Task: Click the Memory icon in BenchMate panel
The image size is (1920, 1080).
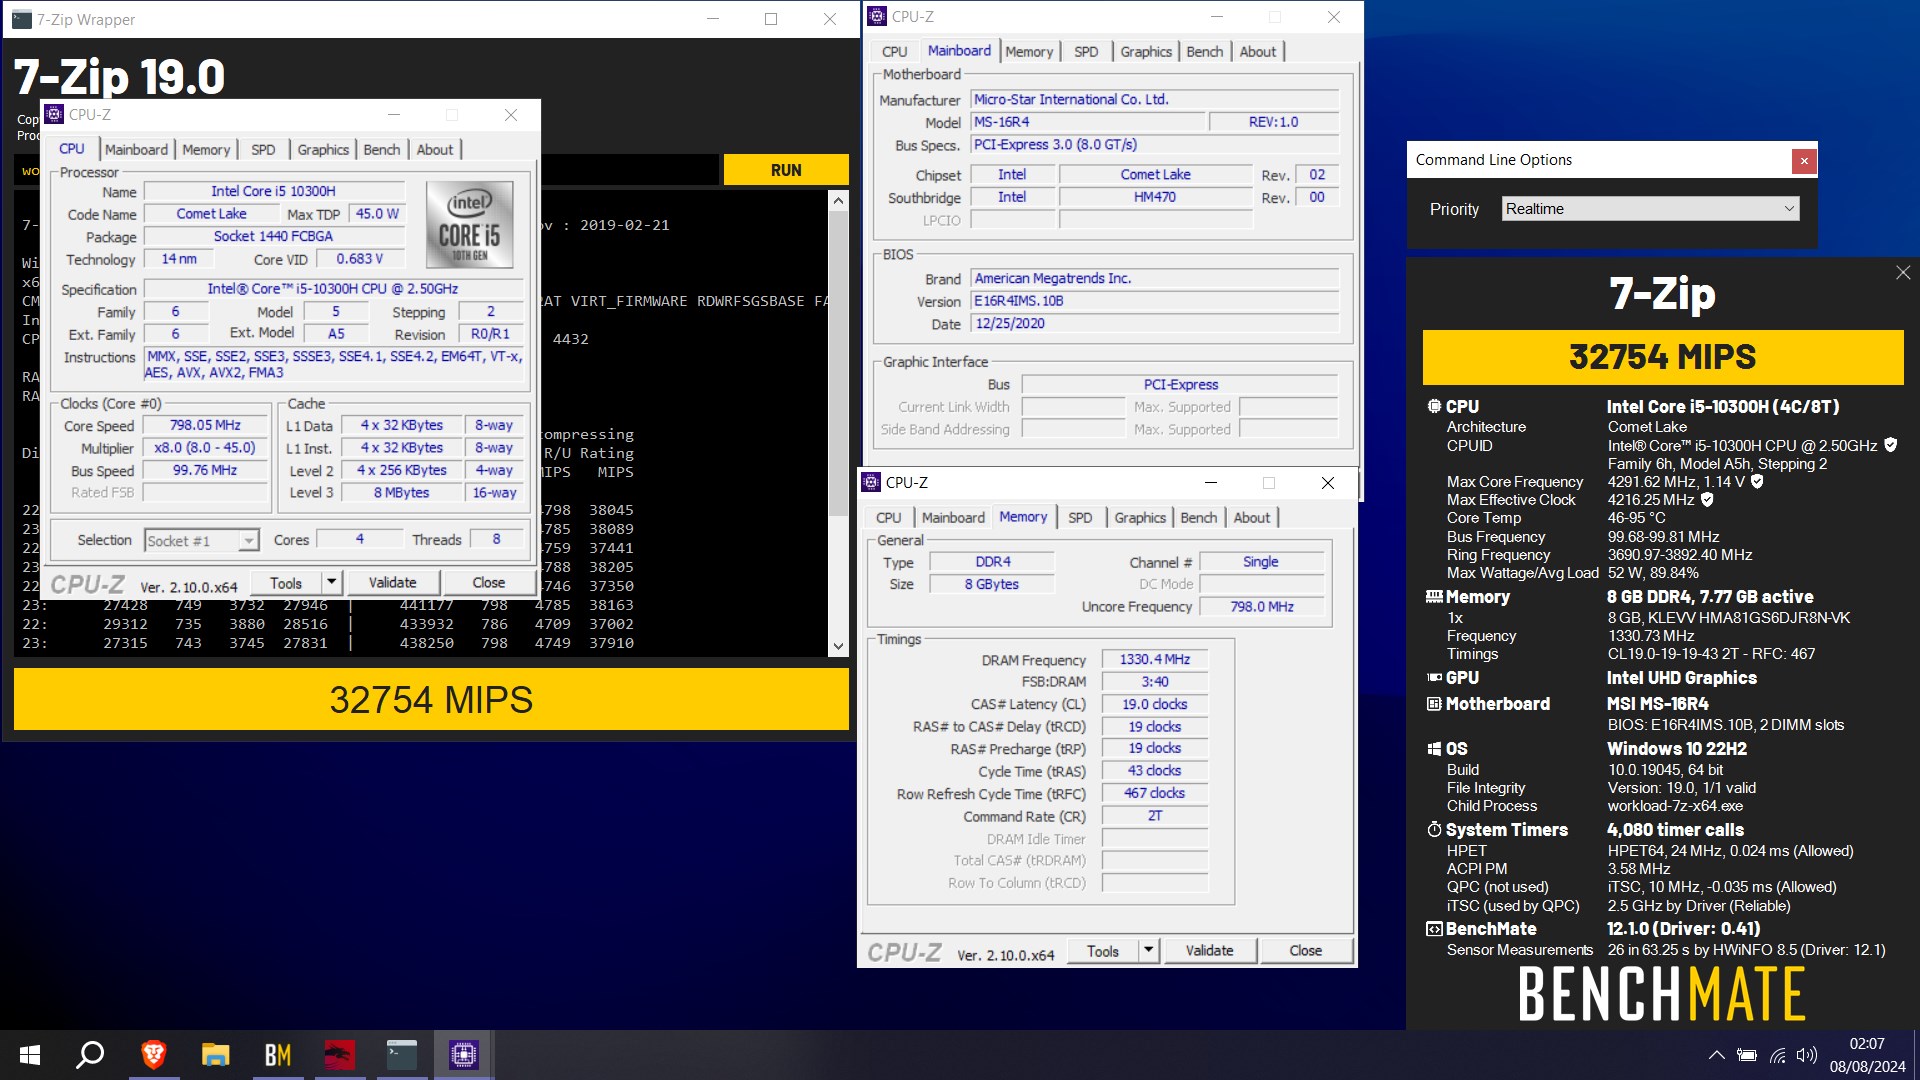Action: tap(1434, 597)
